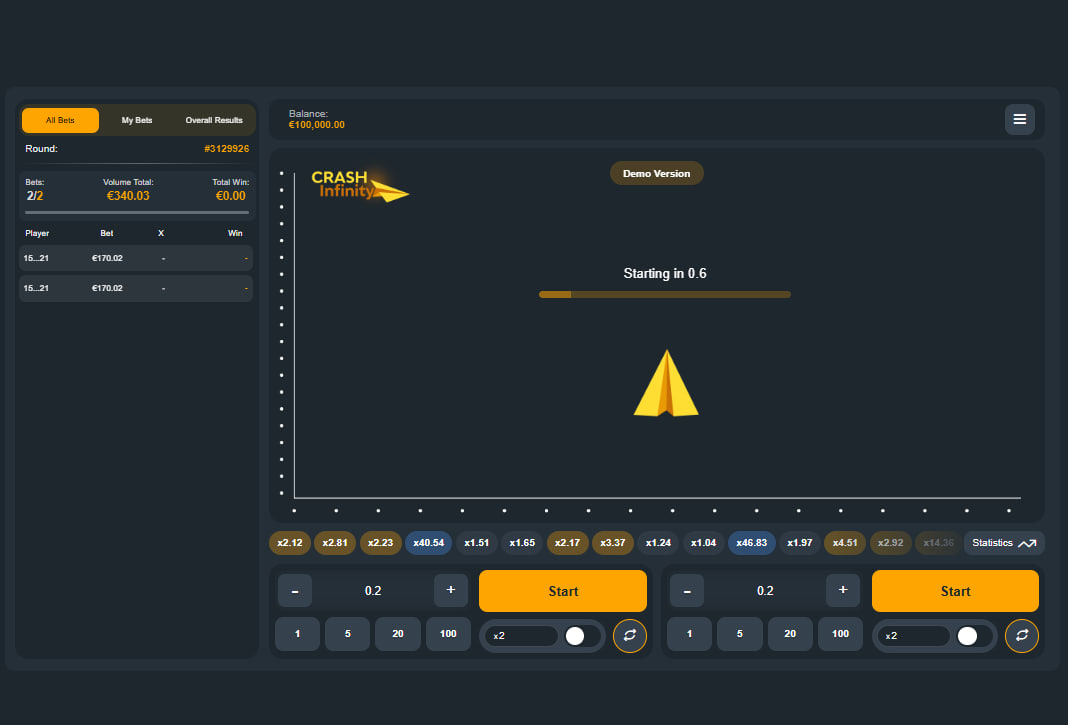Select left panel 5 quick bet
Screen dimensions: 1068x725
point(347,634)
